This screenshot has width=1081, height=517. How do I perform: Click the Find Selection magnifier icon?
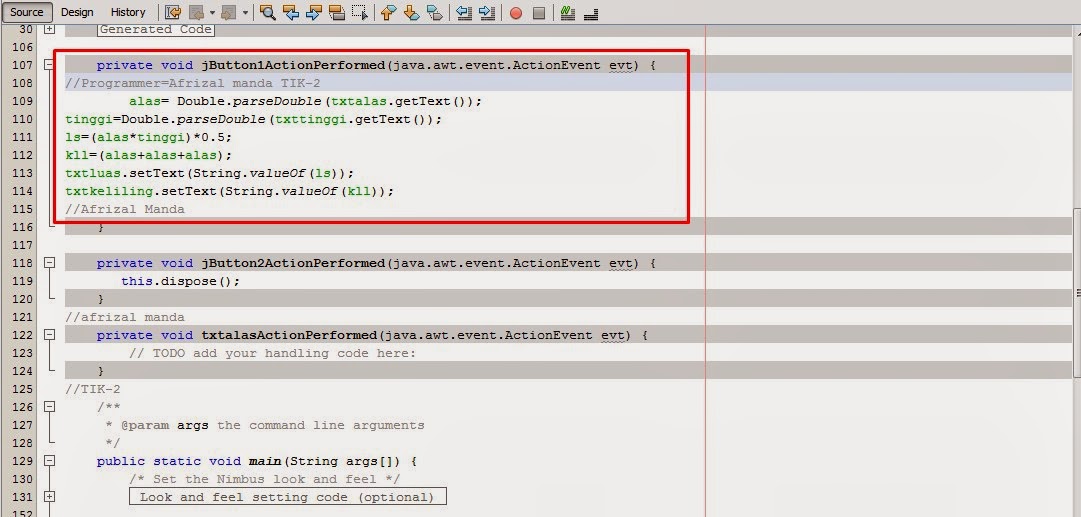point(267,12)
